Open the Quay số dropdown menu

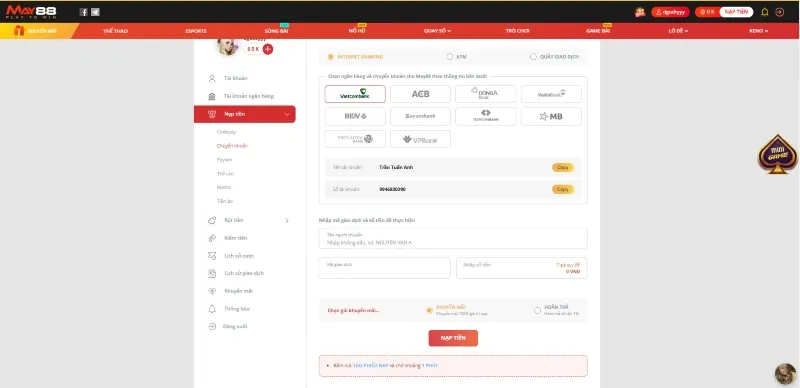click(x=437, y=31)
